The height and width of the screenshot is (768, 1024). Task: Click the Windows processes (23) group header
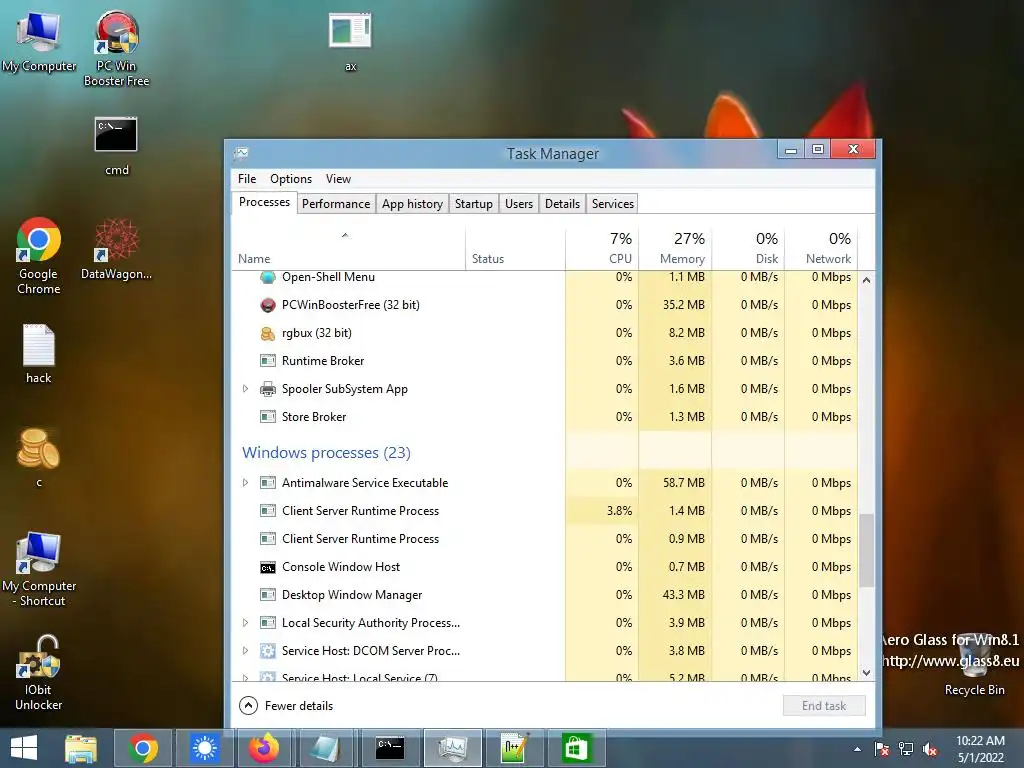pos(326,453)
